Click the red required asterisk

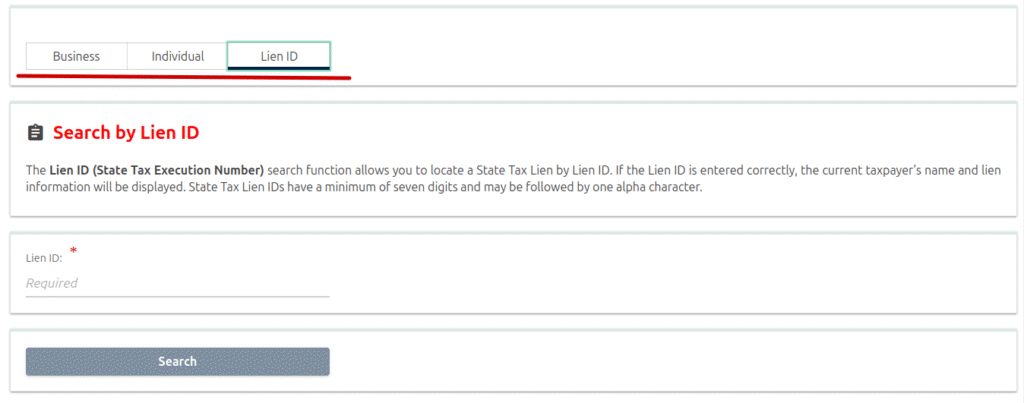73,251
